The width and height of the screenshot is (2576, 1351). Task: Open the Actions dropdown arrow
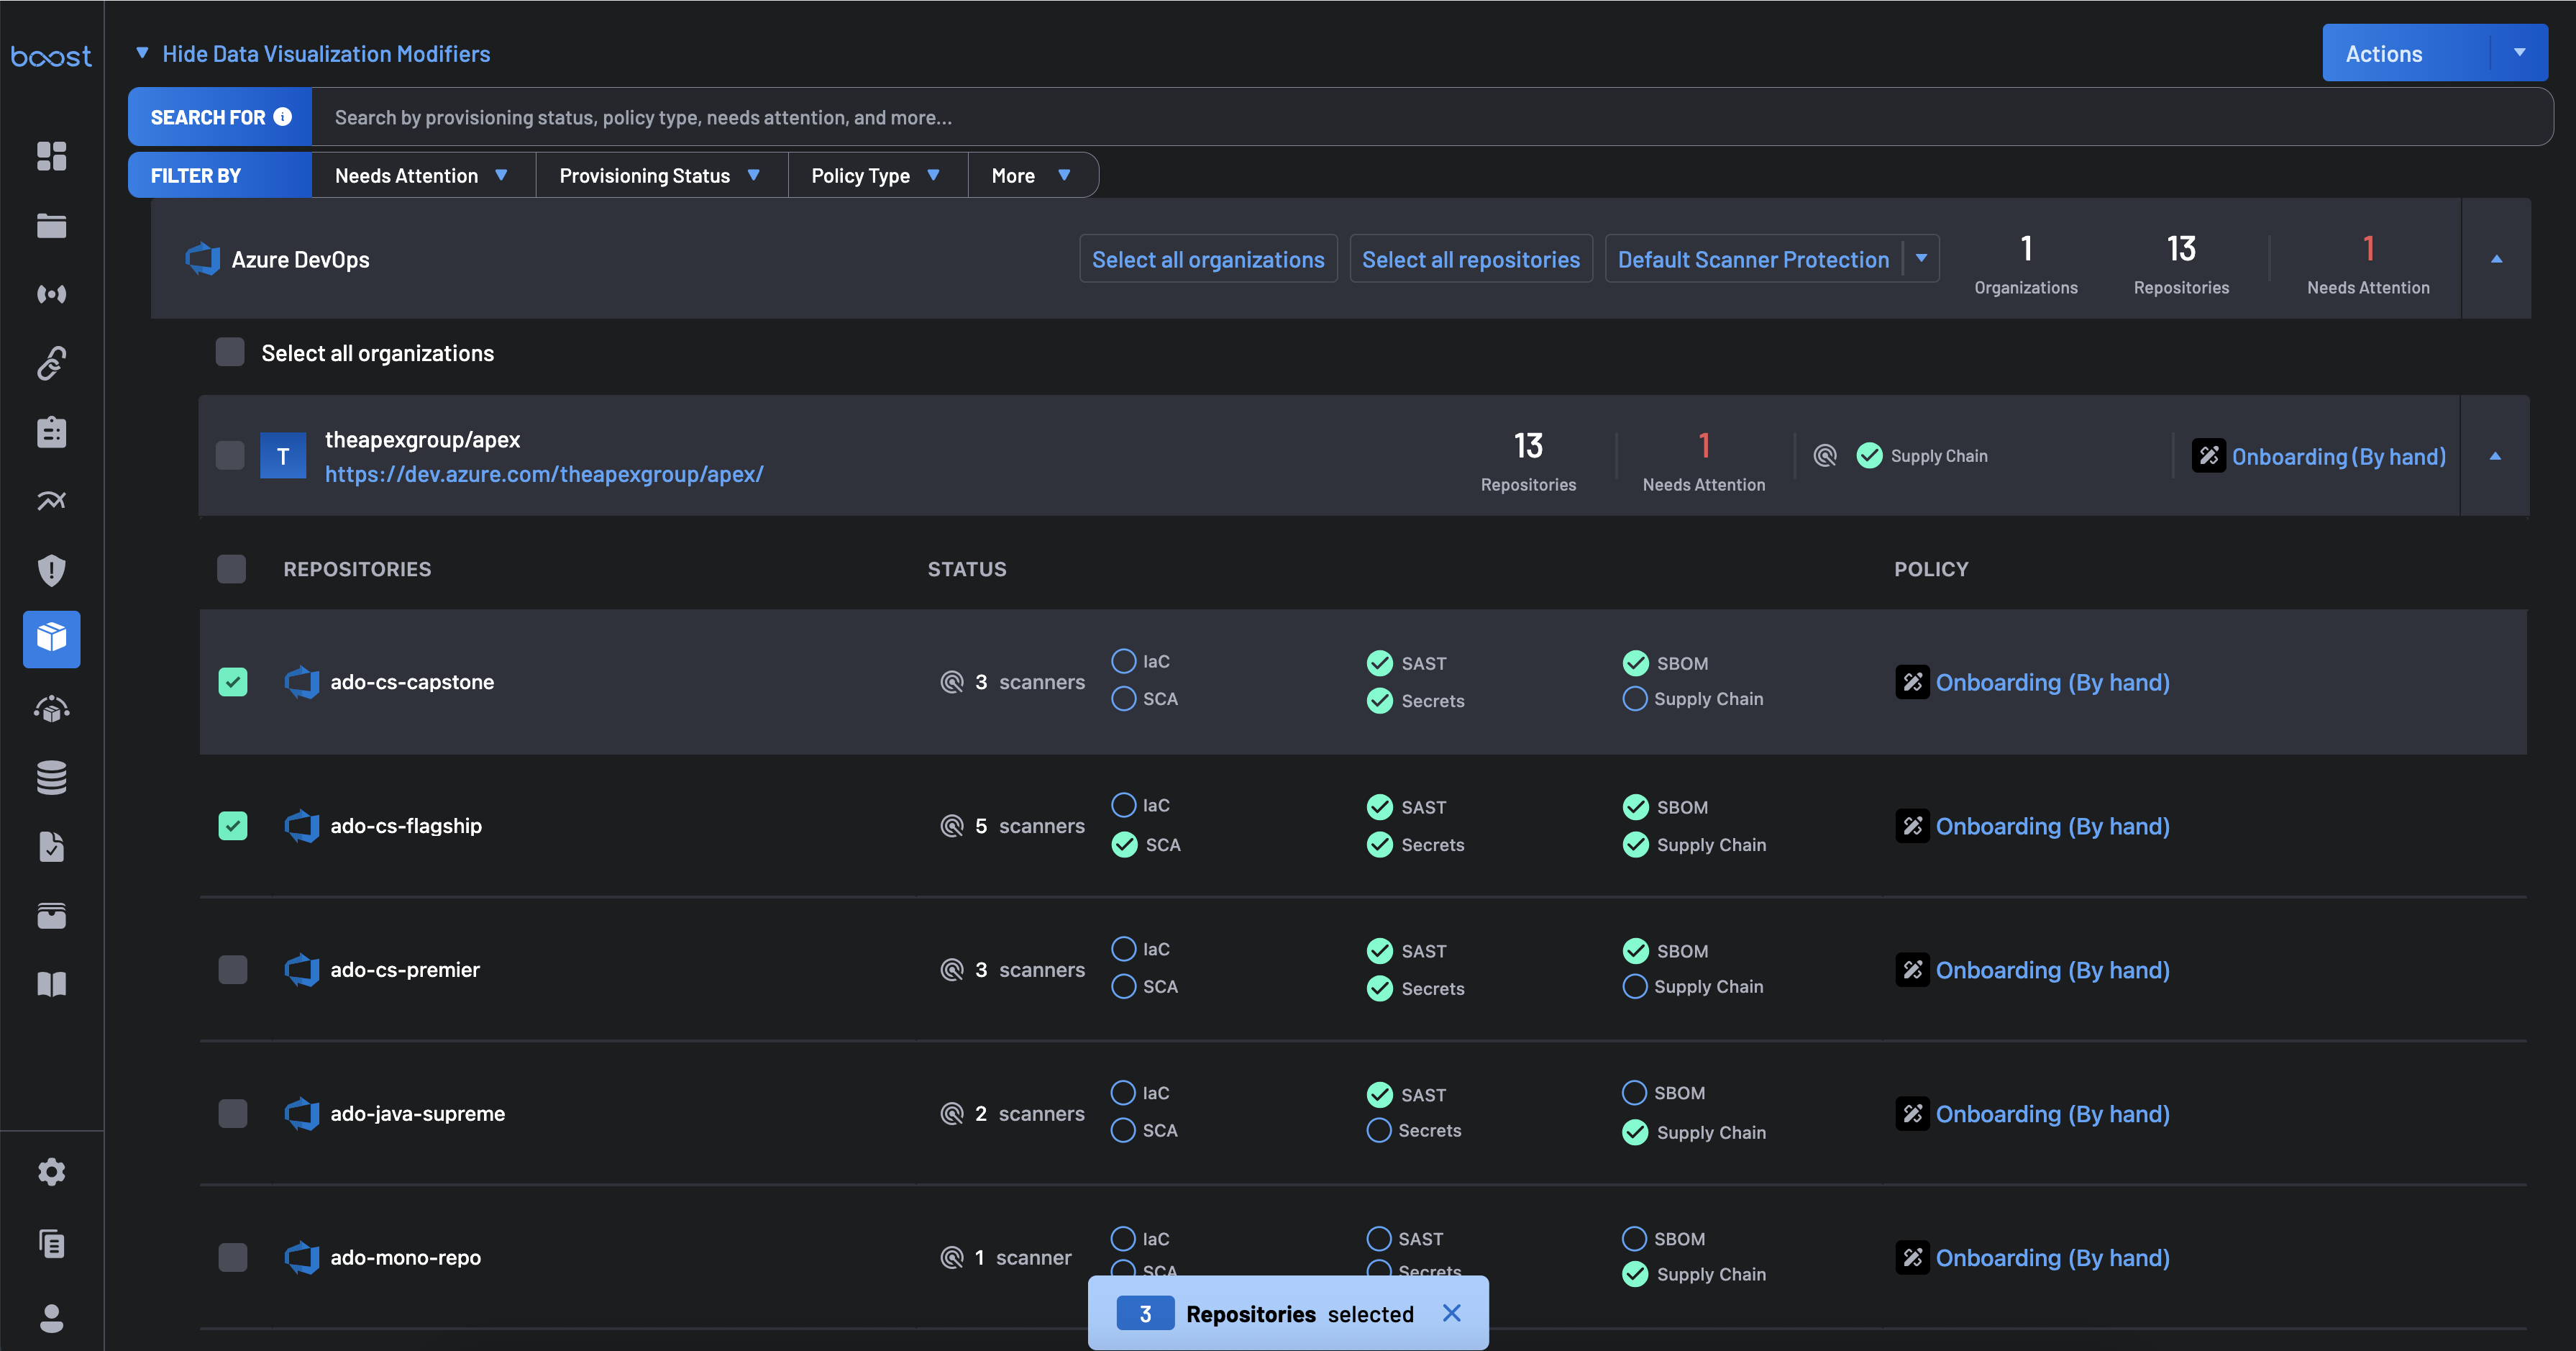coord(2519,53)
